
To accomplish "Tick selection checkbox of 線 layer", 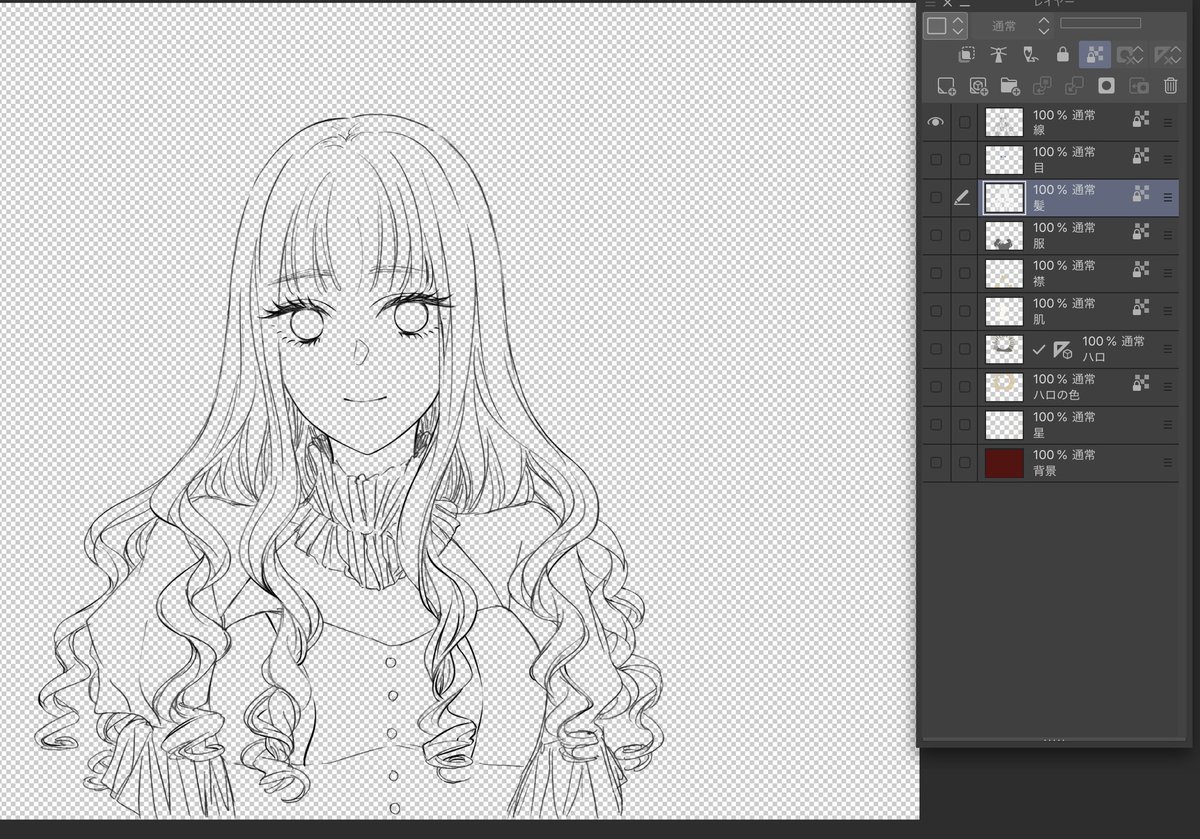I will [x=964, y=122].
